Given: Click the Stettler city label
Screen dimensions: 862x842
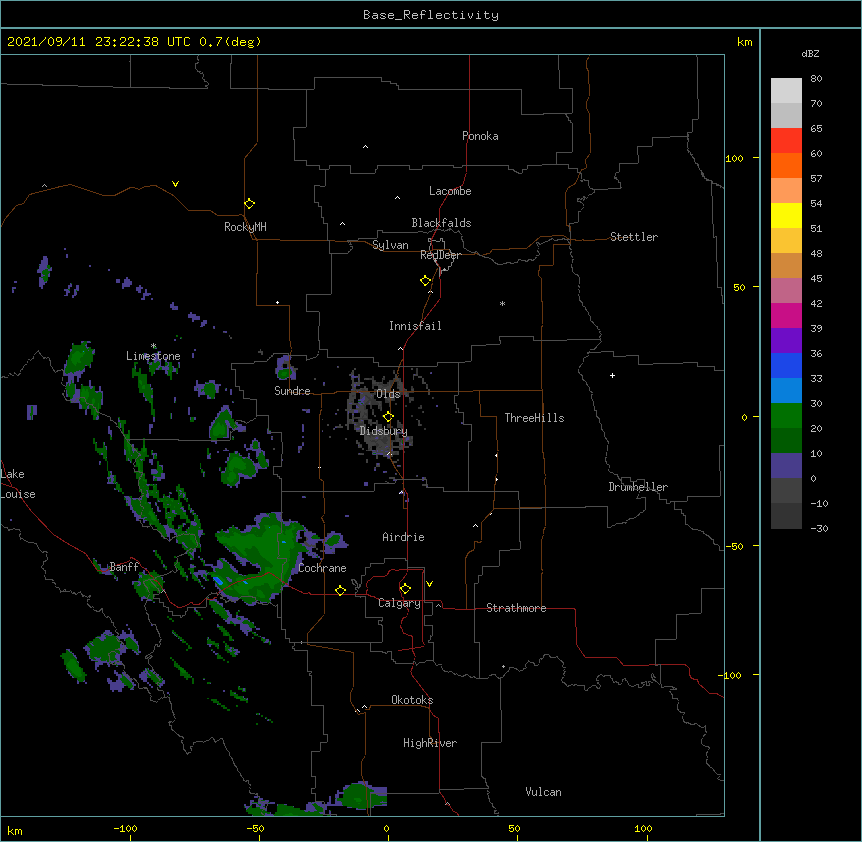Looking at the screenshot, I should (634, 237).
